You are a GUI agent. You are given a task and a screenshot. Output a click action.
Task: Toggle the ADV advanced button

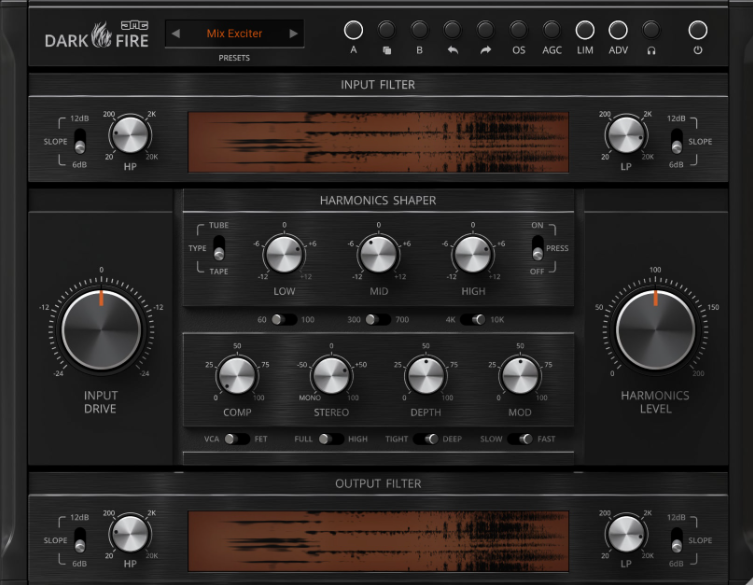[x=618, y=30]
